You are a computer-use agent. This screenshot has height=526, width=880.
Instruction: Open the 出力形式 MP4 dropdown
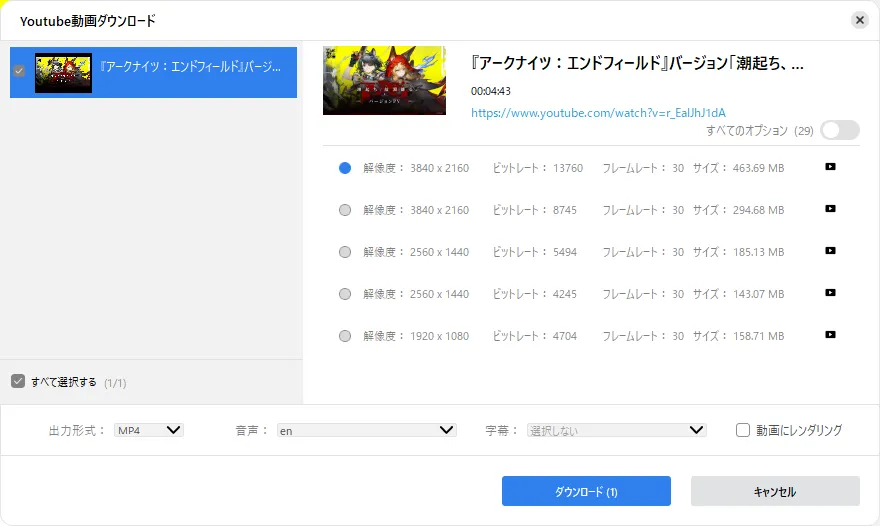[x=148, y=430]
